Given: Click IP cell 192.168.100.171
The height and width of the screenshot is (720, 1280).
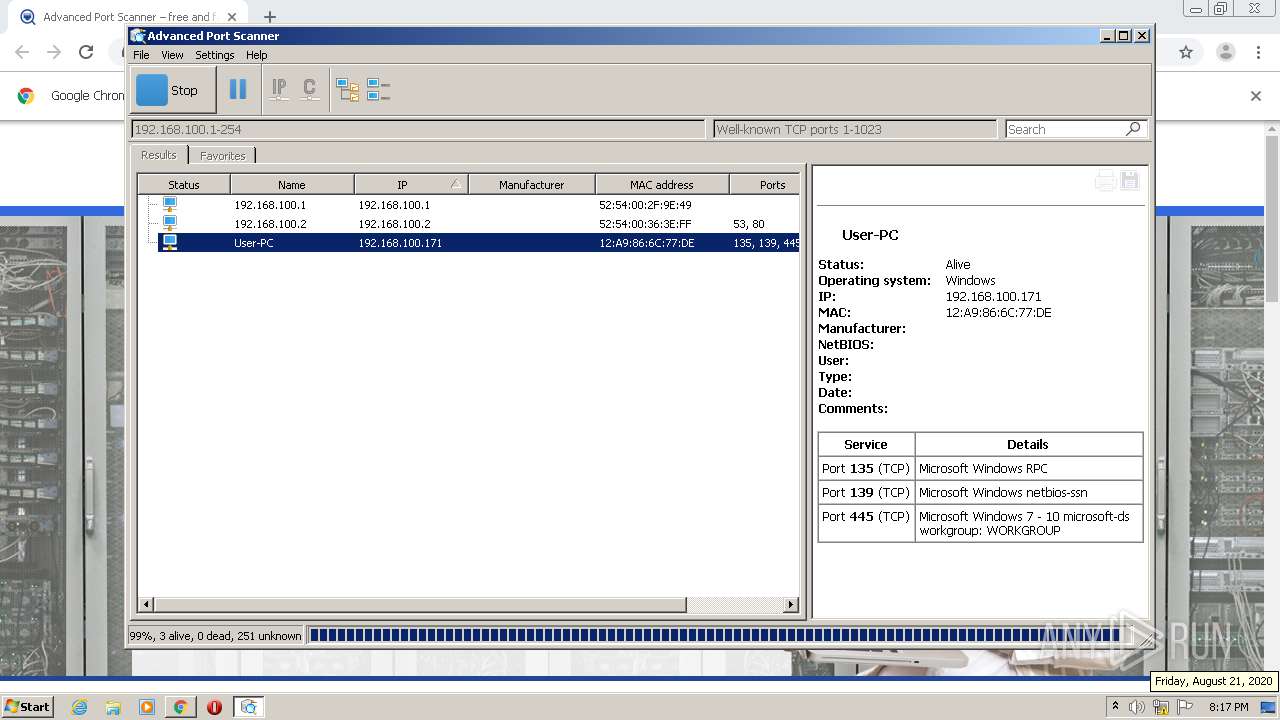Looking at the screenshot, I should 400,243.
